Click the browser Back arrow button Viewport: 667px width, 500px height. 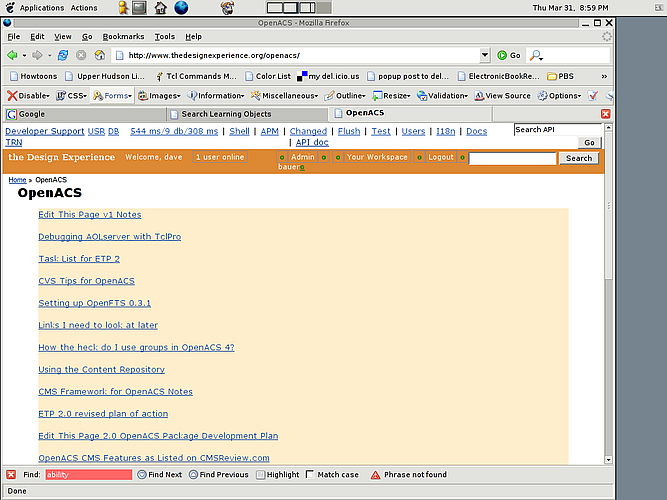tap(13, 55)
